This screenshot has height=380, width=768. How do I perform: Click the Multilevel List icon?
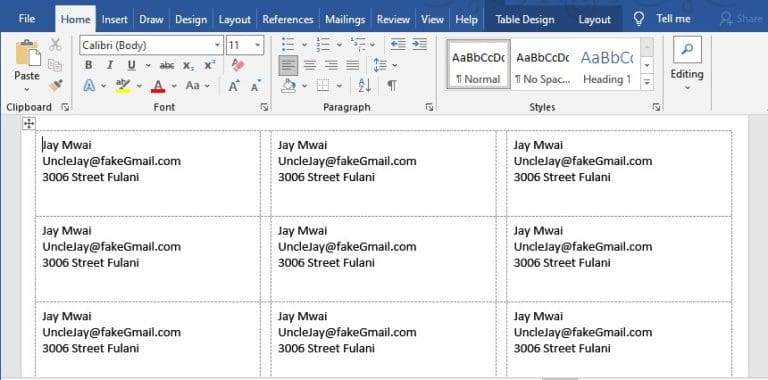[358, 45]
